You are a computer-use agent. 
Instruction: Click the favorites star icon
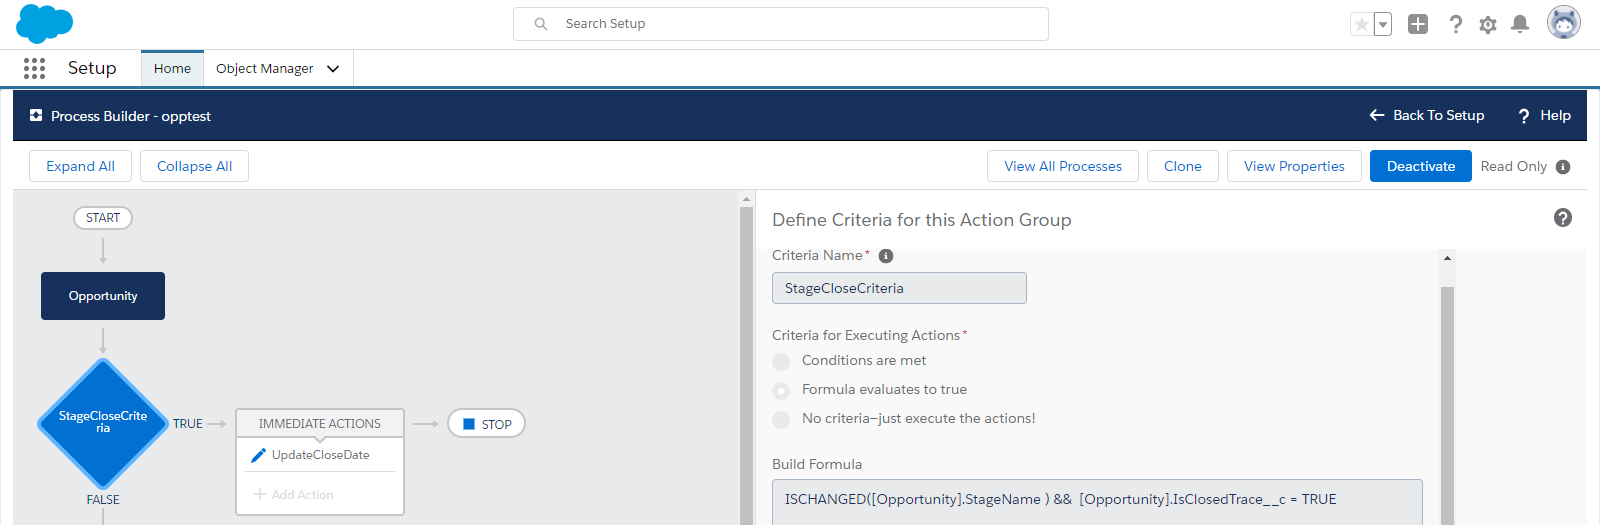click(x=1361, y=24)
